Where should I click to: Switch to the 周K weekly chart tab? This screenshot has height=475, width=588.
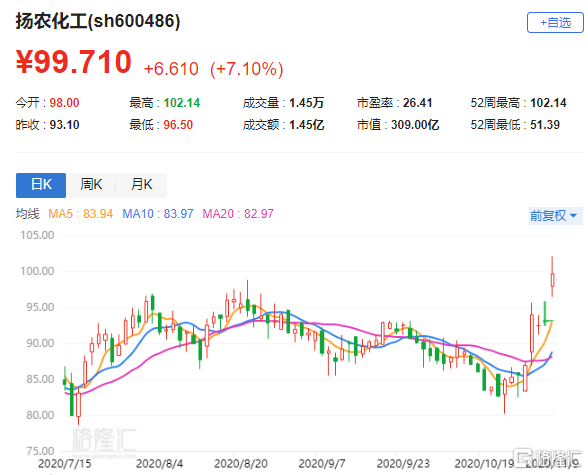click(x=91, y=185)
